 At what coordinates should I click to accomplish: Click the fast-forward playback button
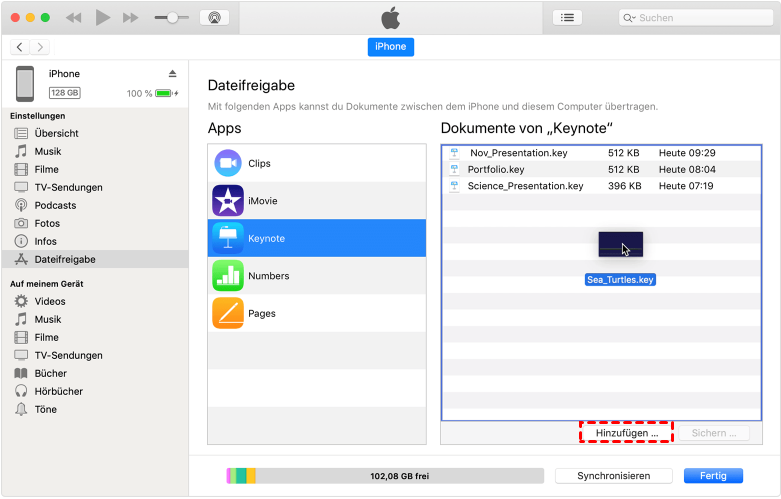point(130,18)
